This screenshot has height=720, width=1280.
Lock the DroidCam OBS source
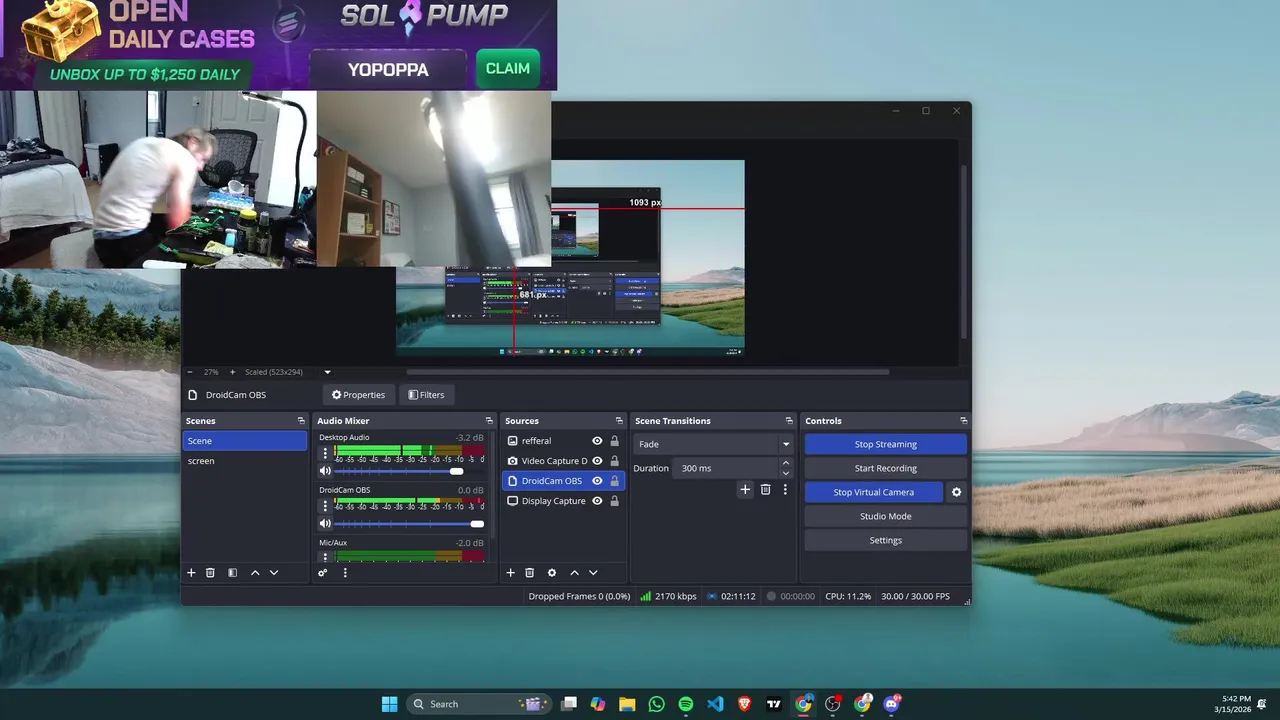pos(614,481)
